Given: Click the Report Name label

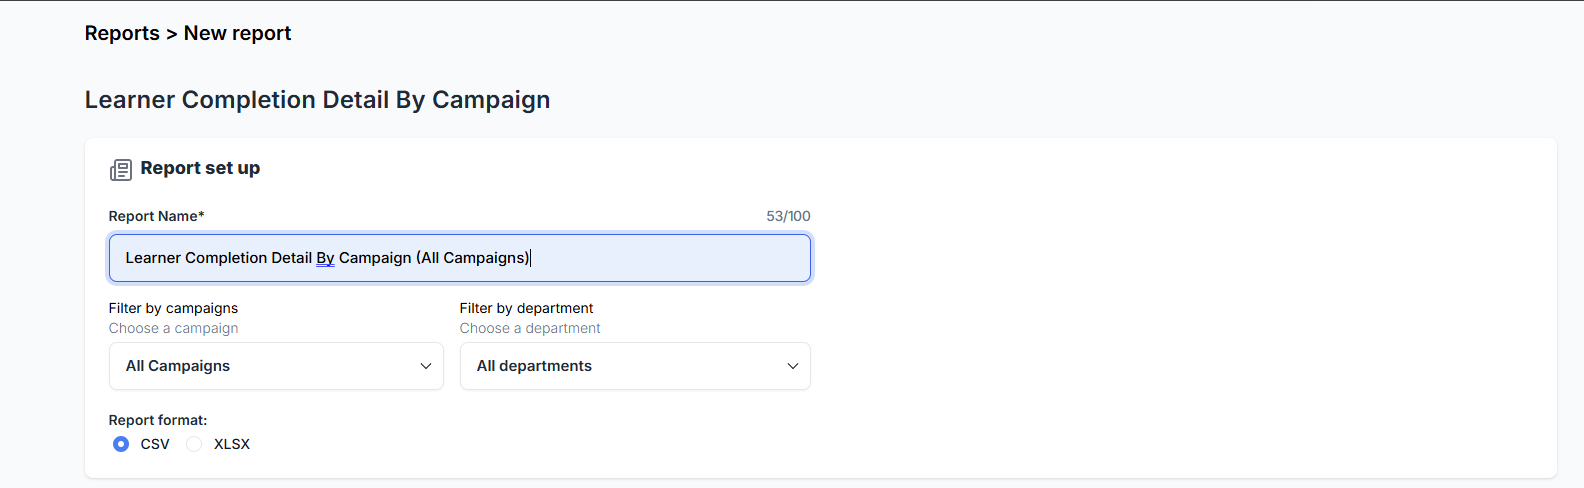Looking at the screenshot, I should coord(157,216).
